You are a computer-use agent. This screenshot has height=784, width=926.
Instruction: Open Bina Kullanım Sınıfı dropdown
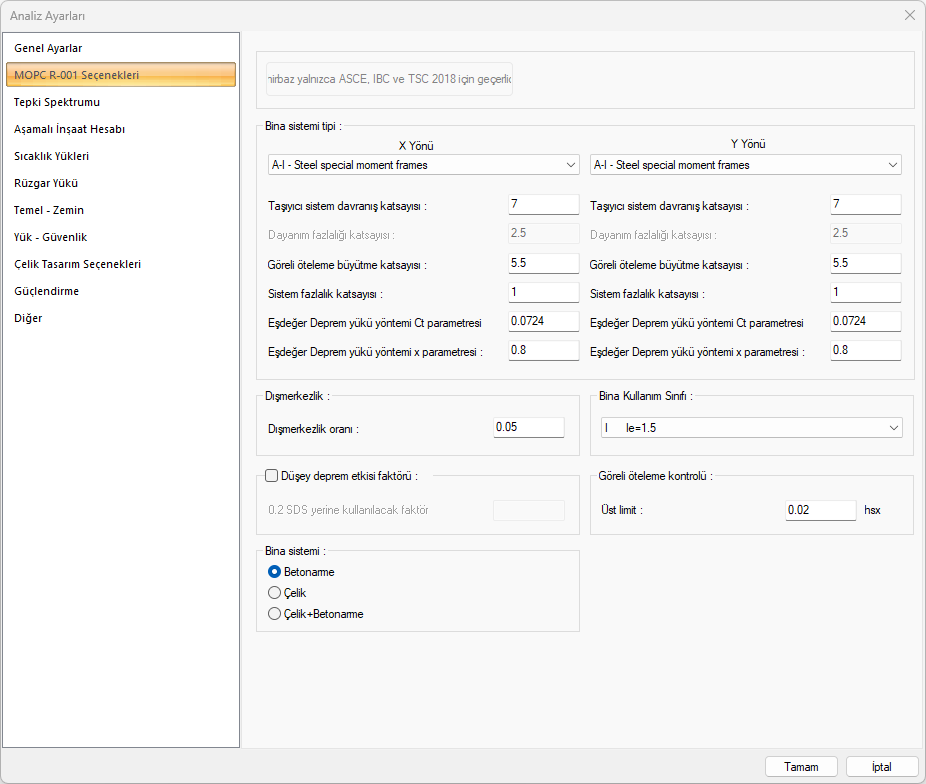coord(750,428)
